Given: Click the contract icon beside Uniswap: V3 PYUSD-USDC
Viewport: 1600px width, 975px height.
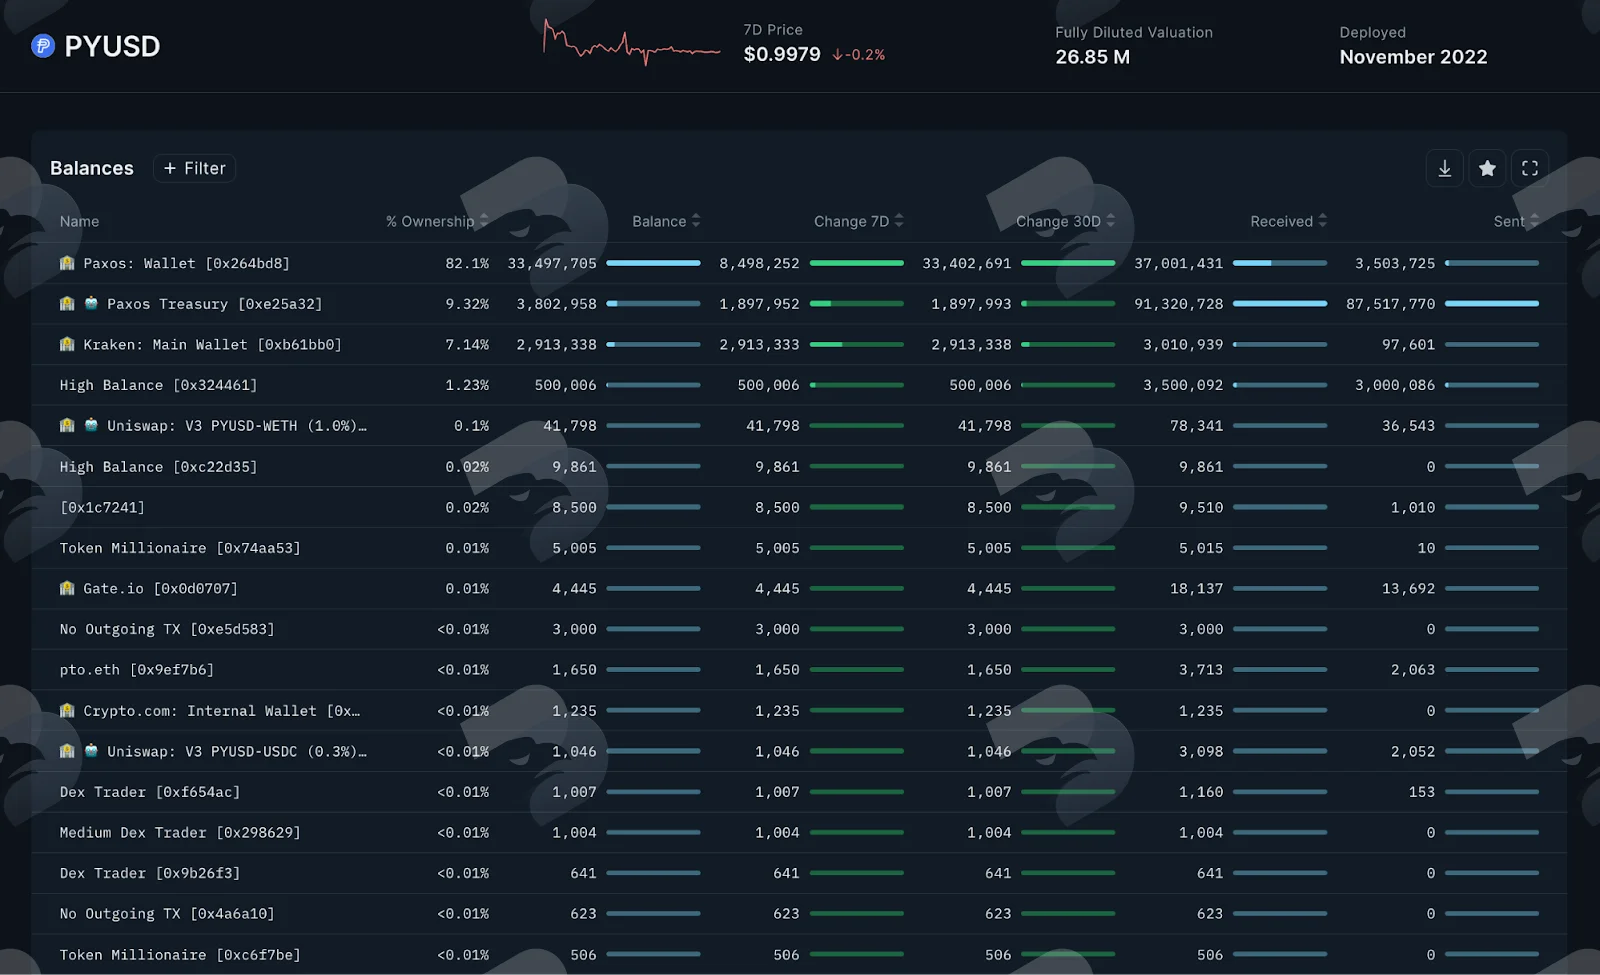Looking at the screenshot, I should pyautogui.click(x=91, y=751).
